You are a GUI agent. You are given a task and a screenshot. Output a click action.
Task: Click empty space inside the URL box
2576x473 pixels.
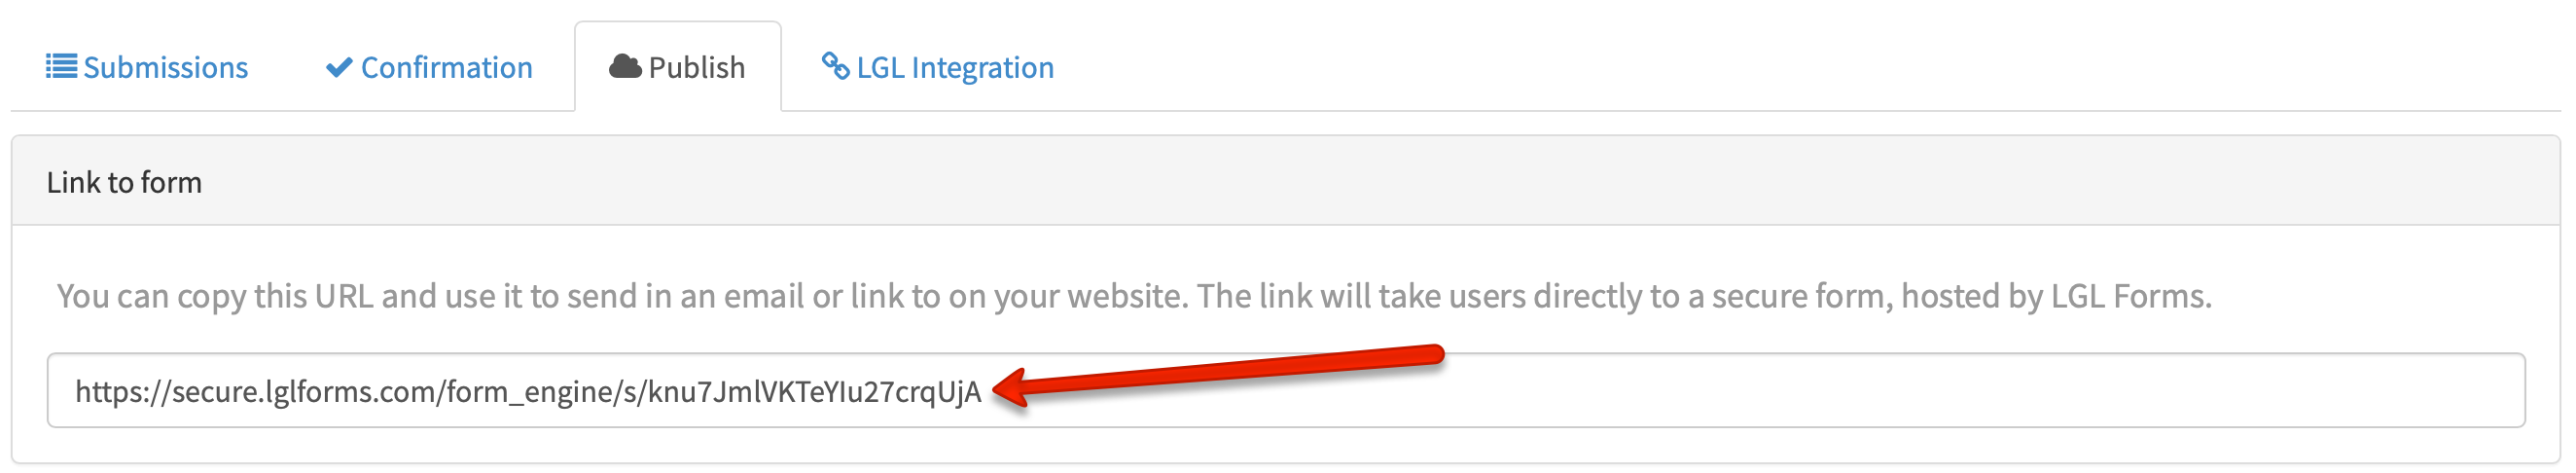point(1900,392)
